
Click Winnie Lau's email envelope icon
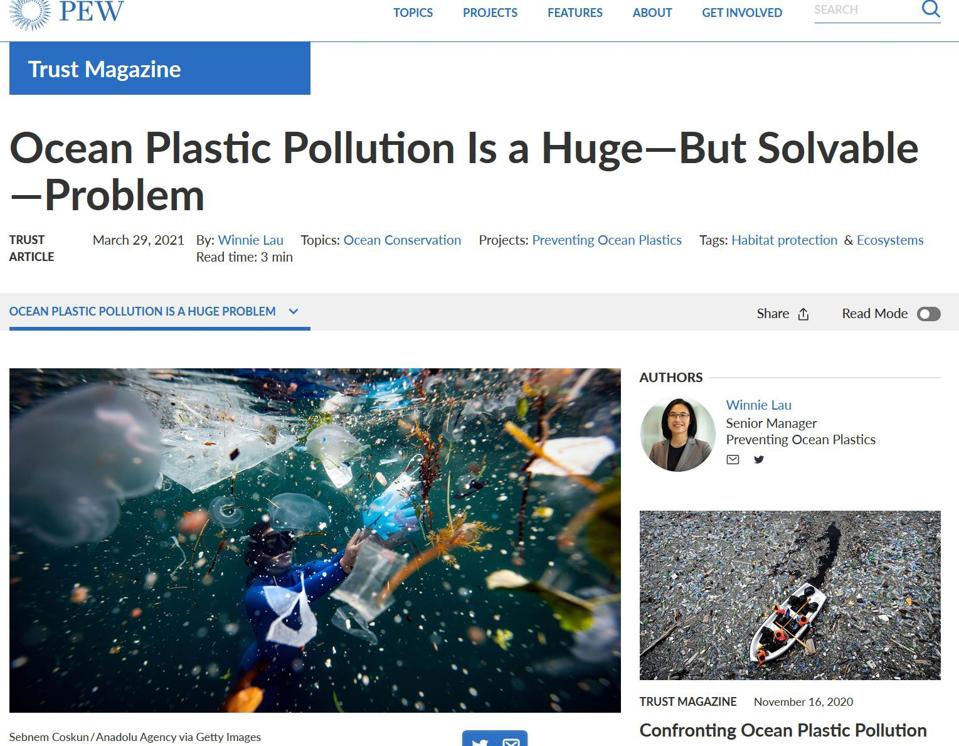[733, 459]
